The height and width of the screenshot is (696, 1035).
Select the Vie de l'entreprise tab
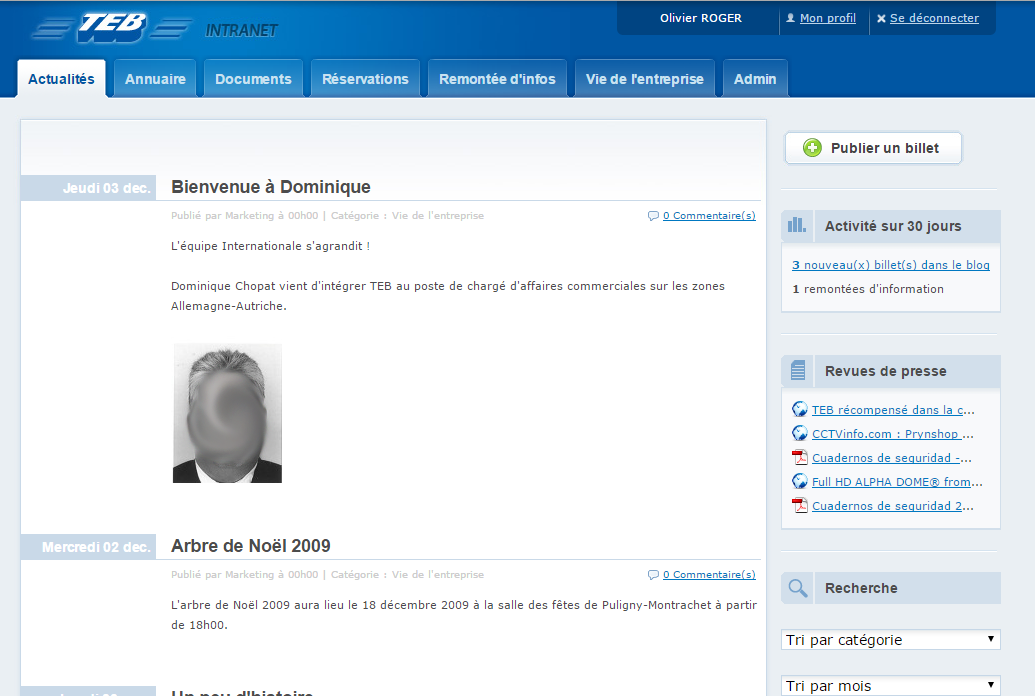point(645,79)
